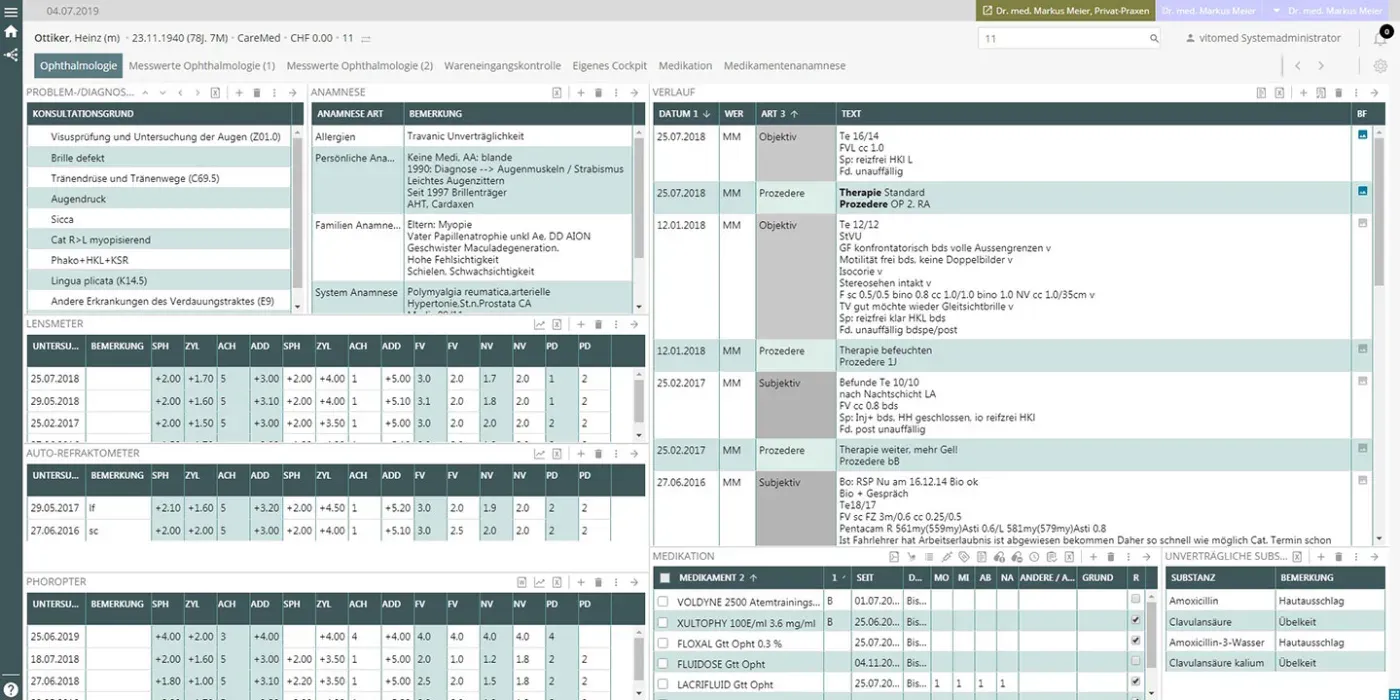Open the dropdown arrow on the last Markus Meier tab
This screenshot has height=700, width=1400.
(1275, 10)
